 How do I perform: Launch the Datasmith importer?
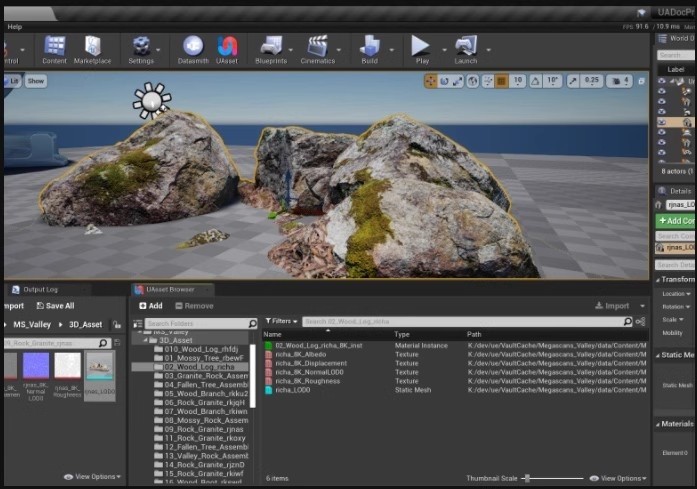(x=193, y=50)
